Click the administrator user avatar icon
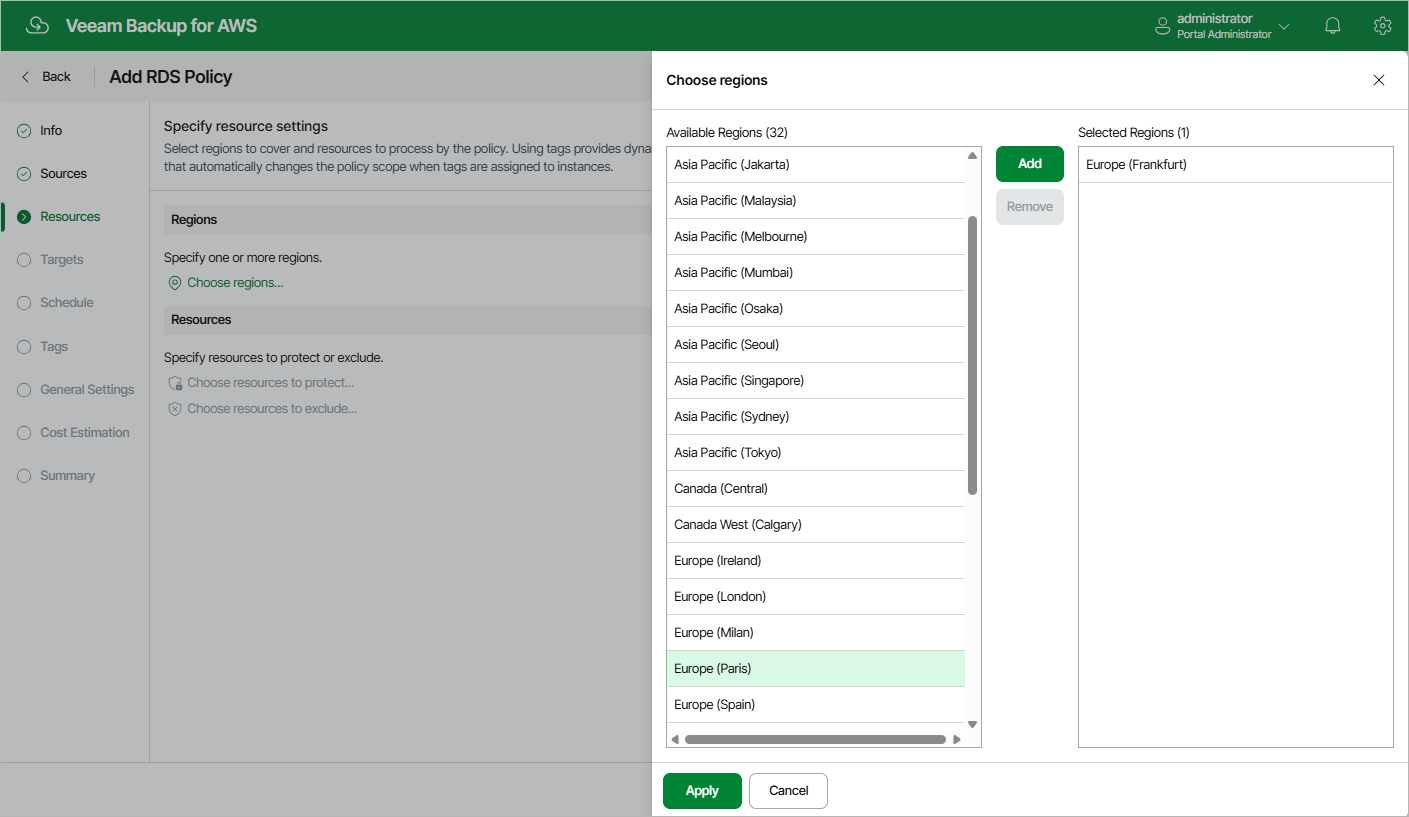The height and width of the screenshot is (817, 1409). point(1162,26)
